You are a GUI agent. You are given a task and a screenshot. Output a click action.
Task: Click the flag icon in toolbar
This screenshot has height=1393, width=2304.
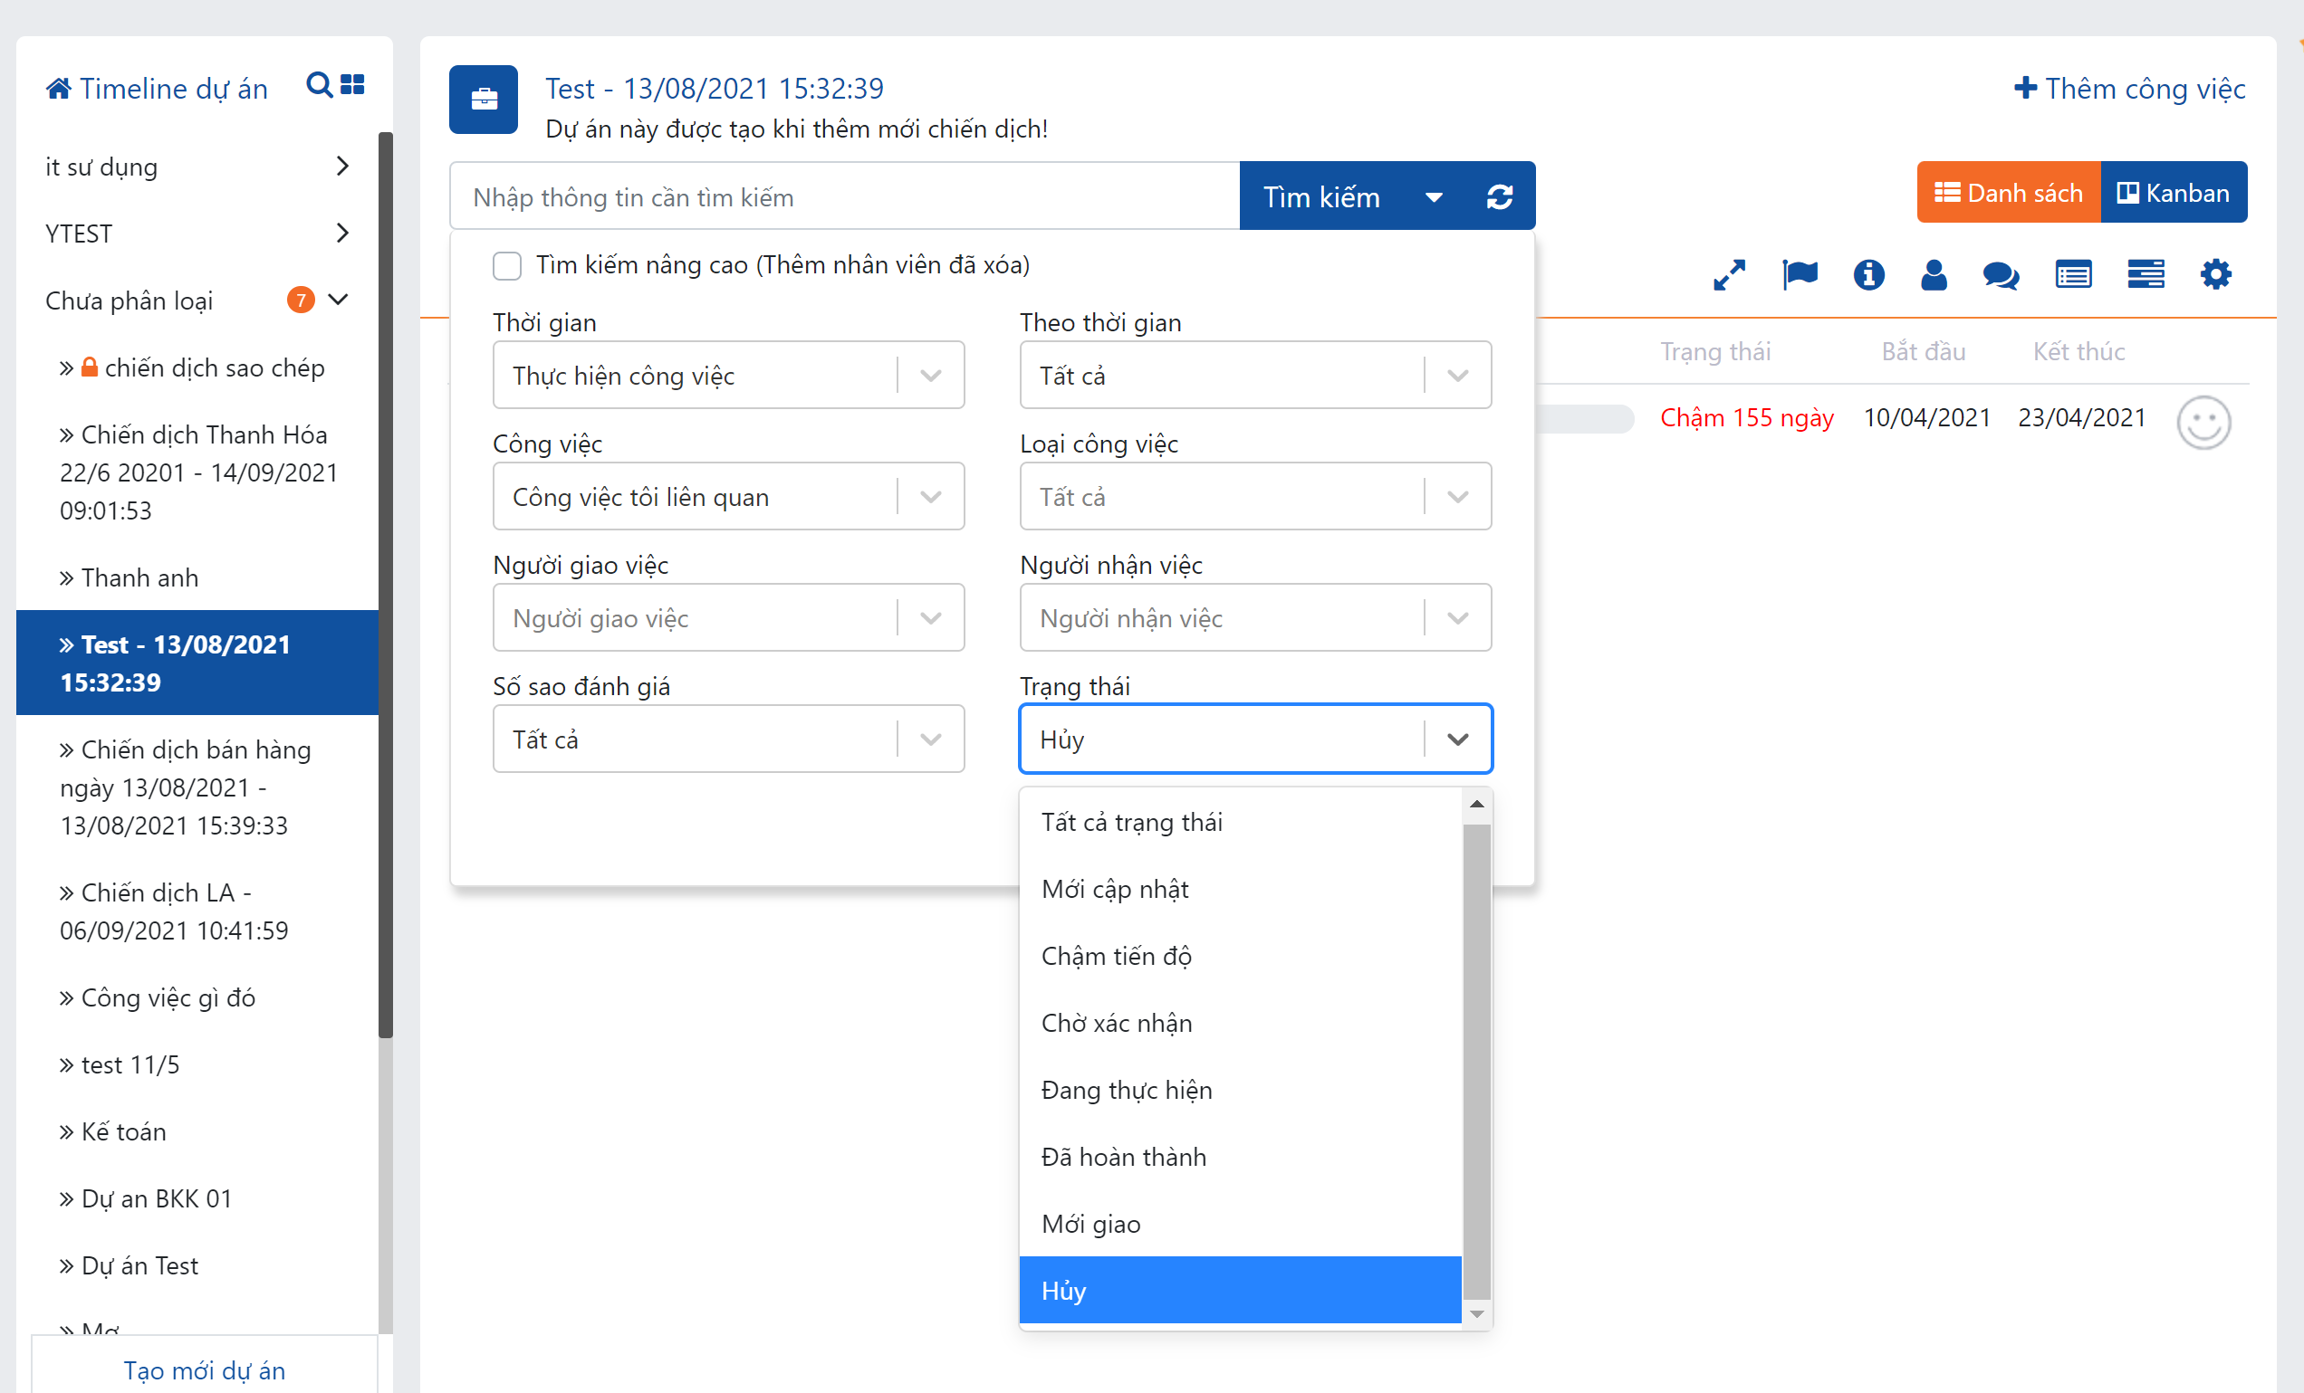pos(1799,275)
